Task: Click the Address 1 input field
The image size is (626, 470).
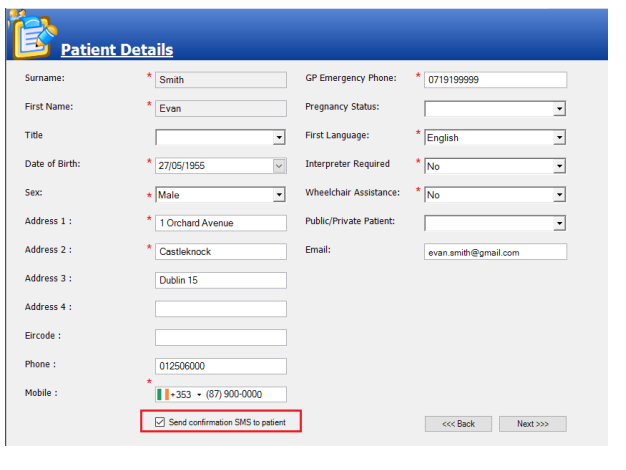Action: pyautogui.click(x=220, y=223)
